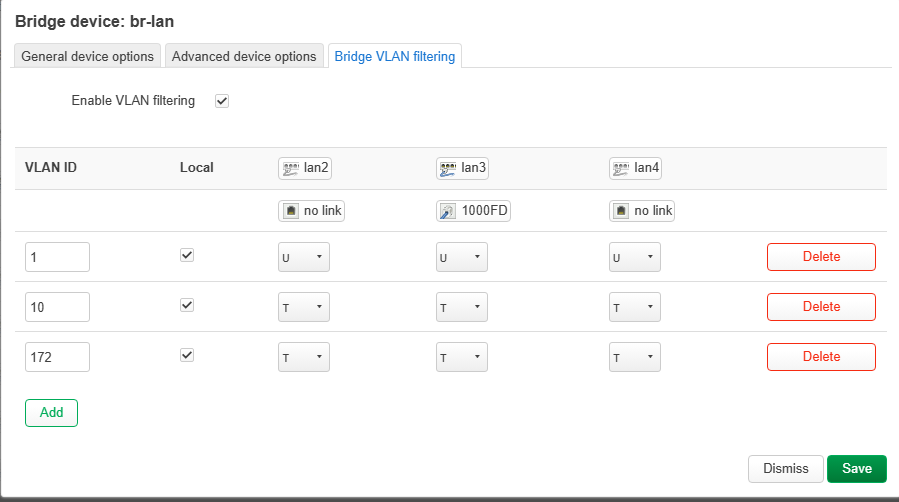The image size is (899, 502).
Task: Click VLAN ID field containing 10
Action: (57, 307)
